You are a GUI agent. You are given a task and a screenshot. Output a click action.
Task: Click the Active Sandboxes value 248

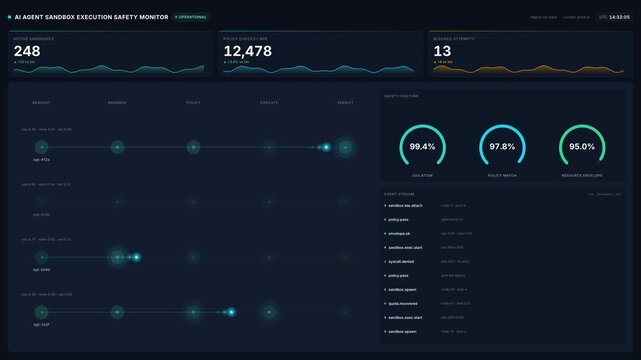pos(27,51)
